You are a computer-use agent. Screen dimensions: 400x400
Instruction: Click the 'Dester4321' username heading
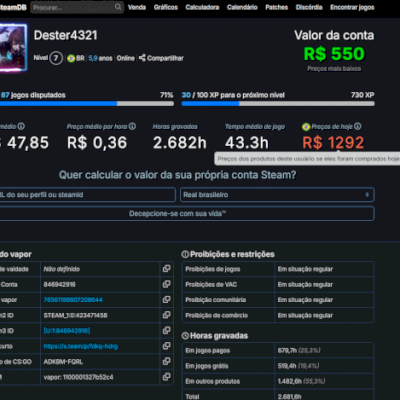tap(65, 35)
